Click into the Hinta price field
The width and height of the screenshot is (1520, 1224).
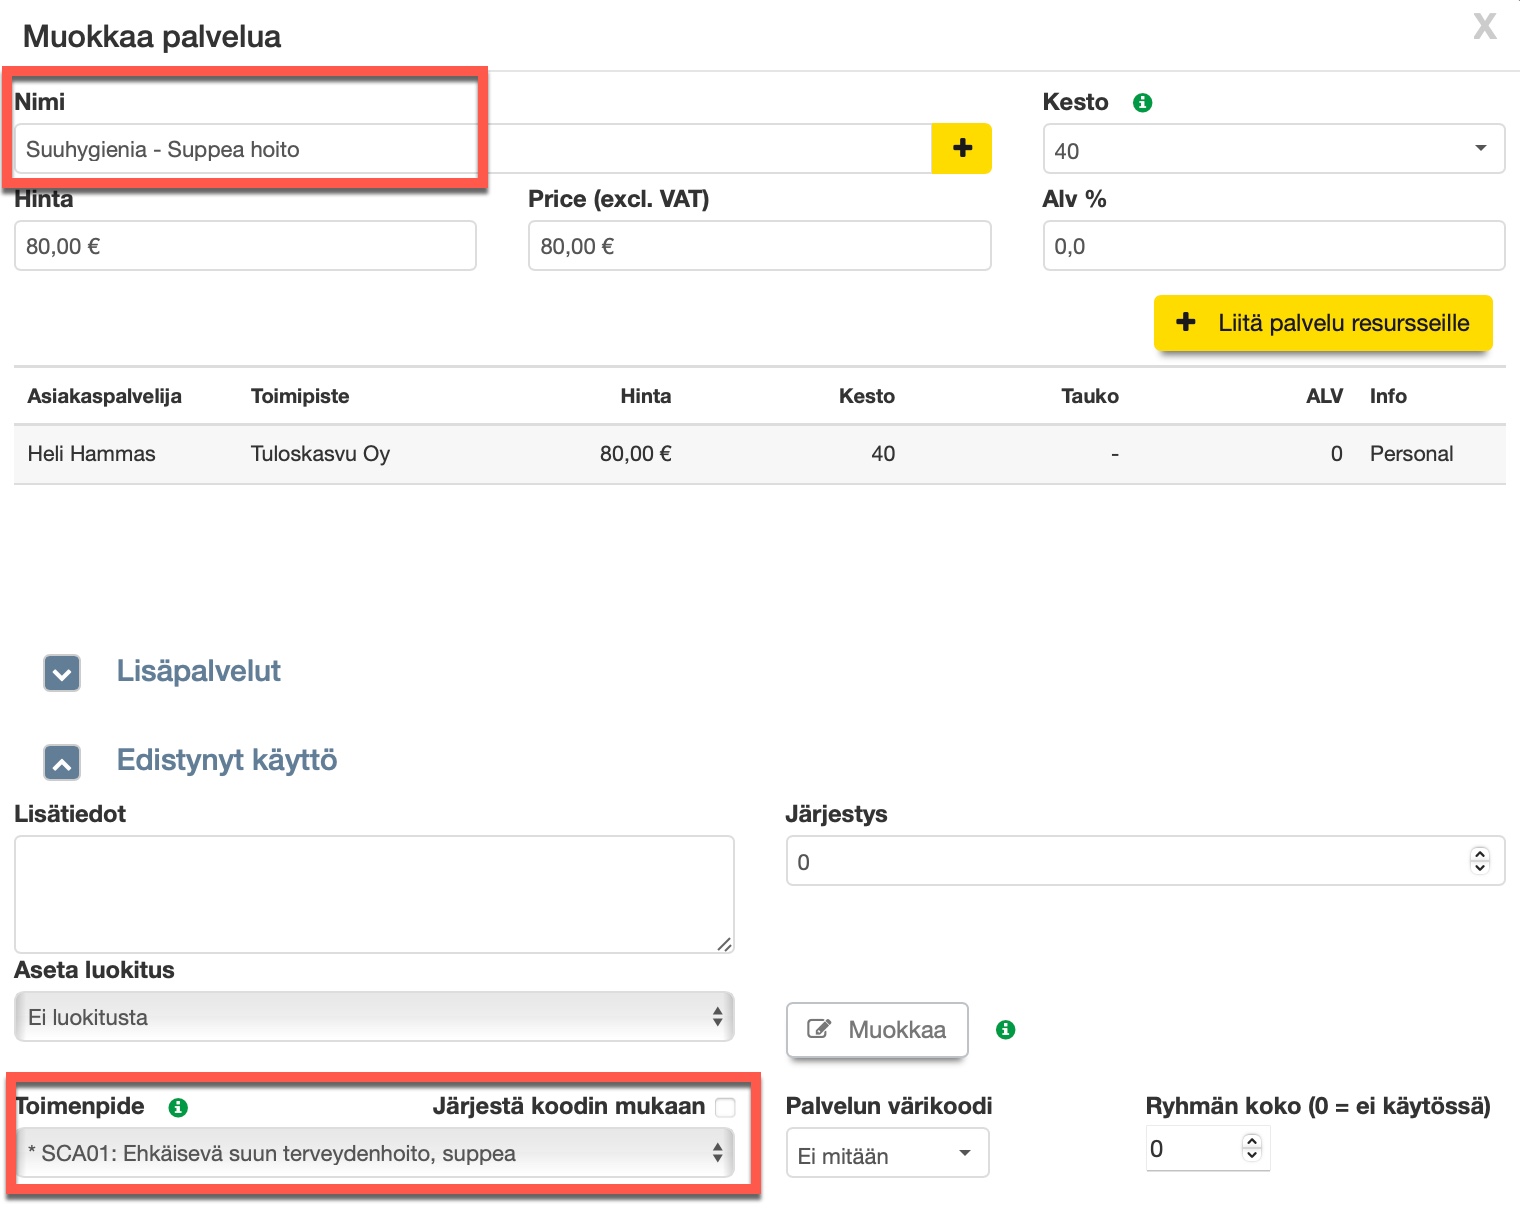point(245,246)
